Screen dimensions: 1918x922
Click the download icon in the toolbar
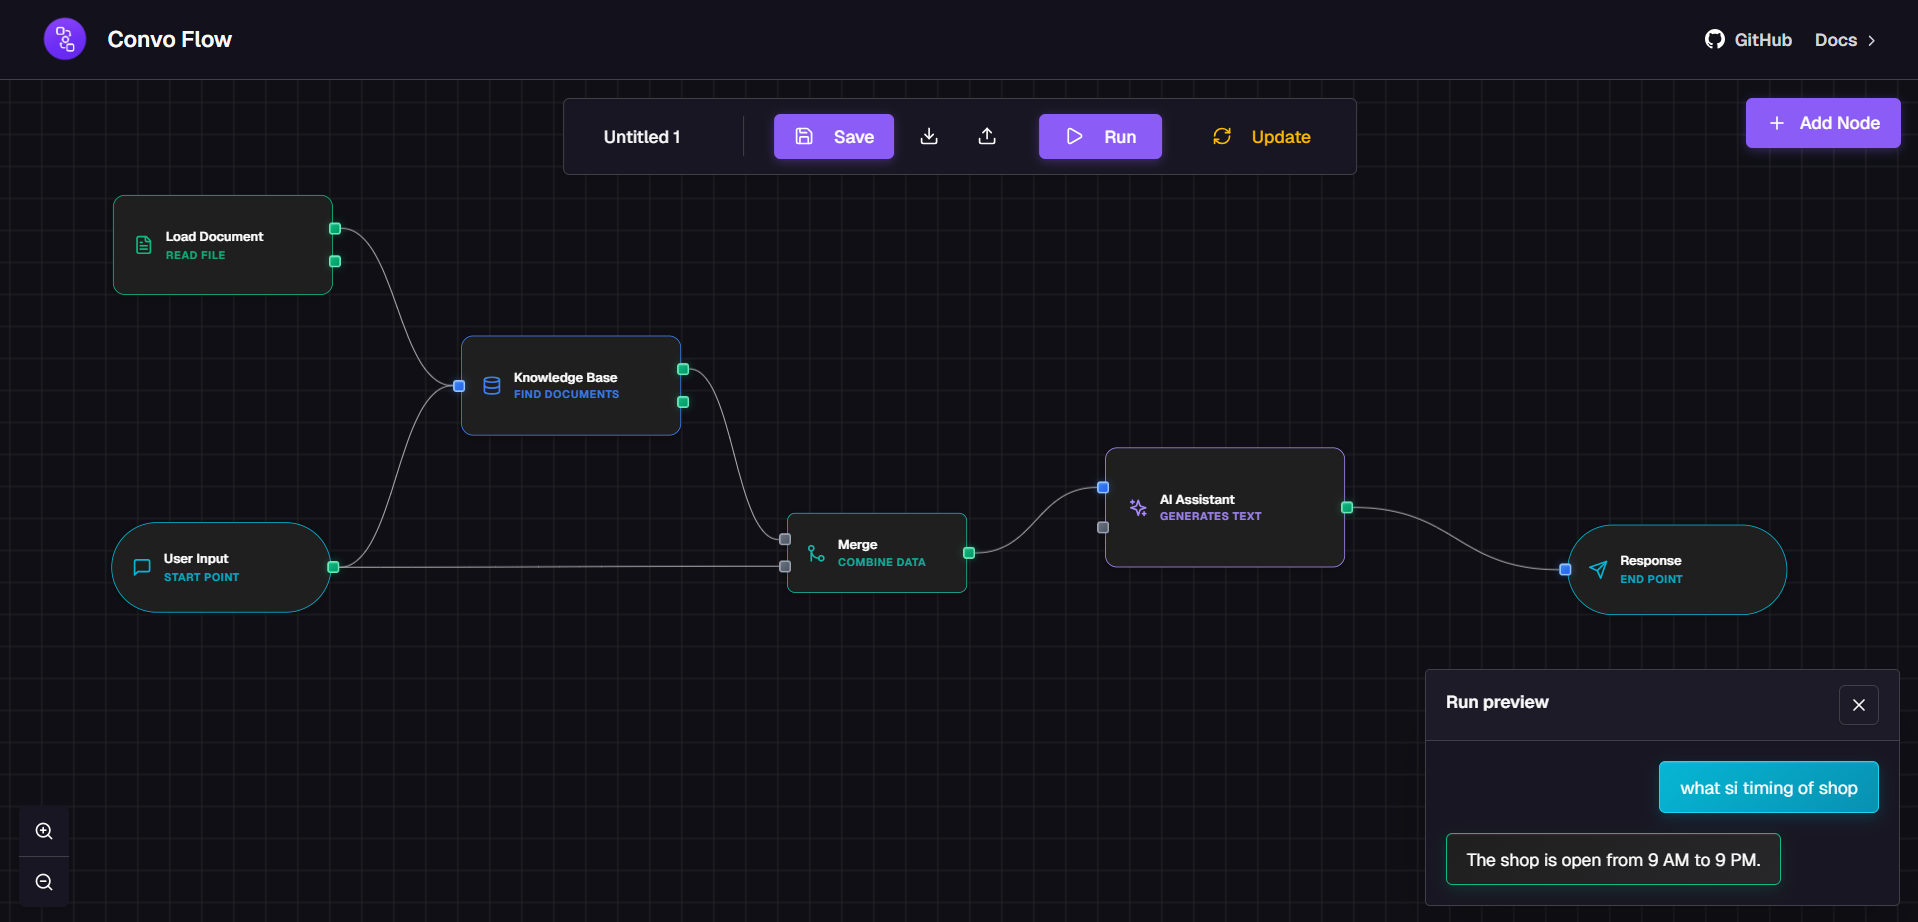tap(929, 136)
